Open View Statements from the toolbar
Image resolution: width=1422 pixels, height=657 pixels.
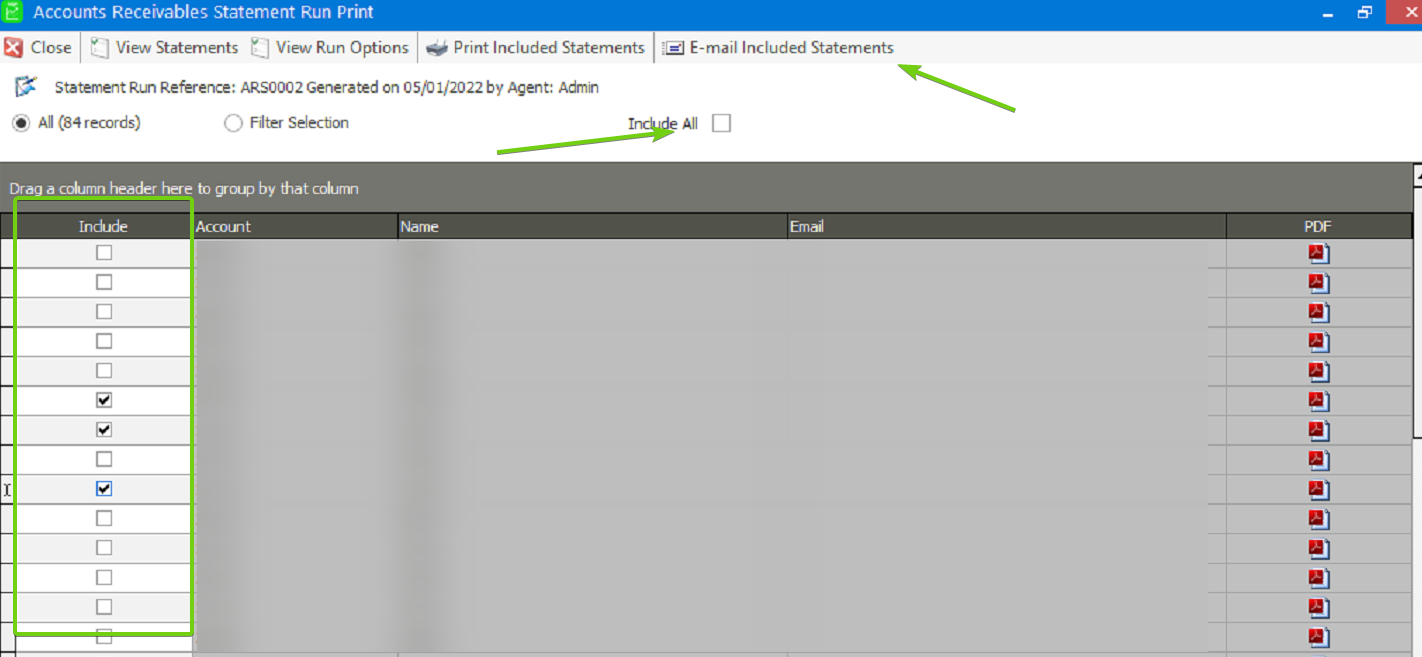pos(165,48)
